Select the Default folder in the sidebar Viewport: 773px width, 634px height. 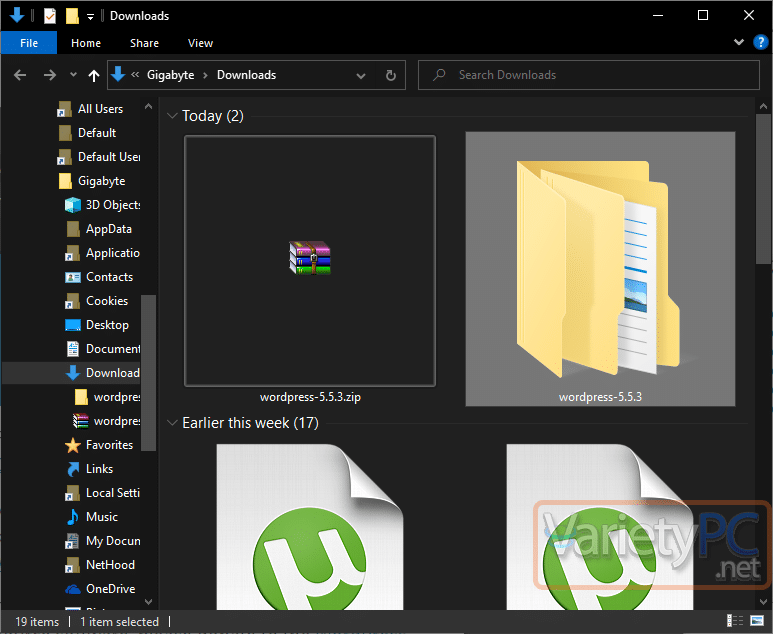(x=97, y=133)
